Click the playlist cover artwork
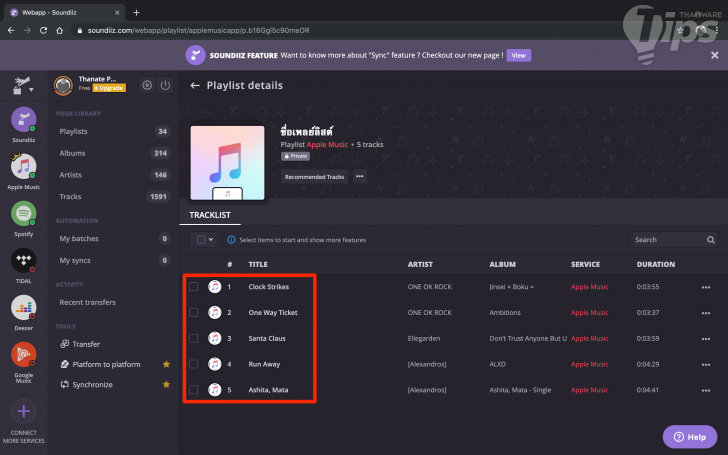The image size is (728, 455). pyautogui.click(x=228, y=163)
